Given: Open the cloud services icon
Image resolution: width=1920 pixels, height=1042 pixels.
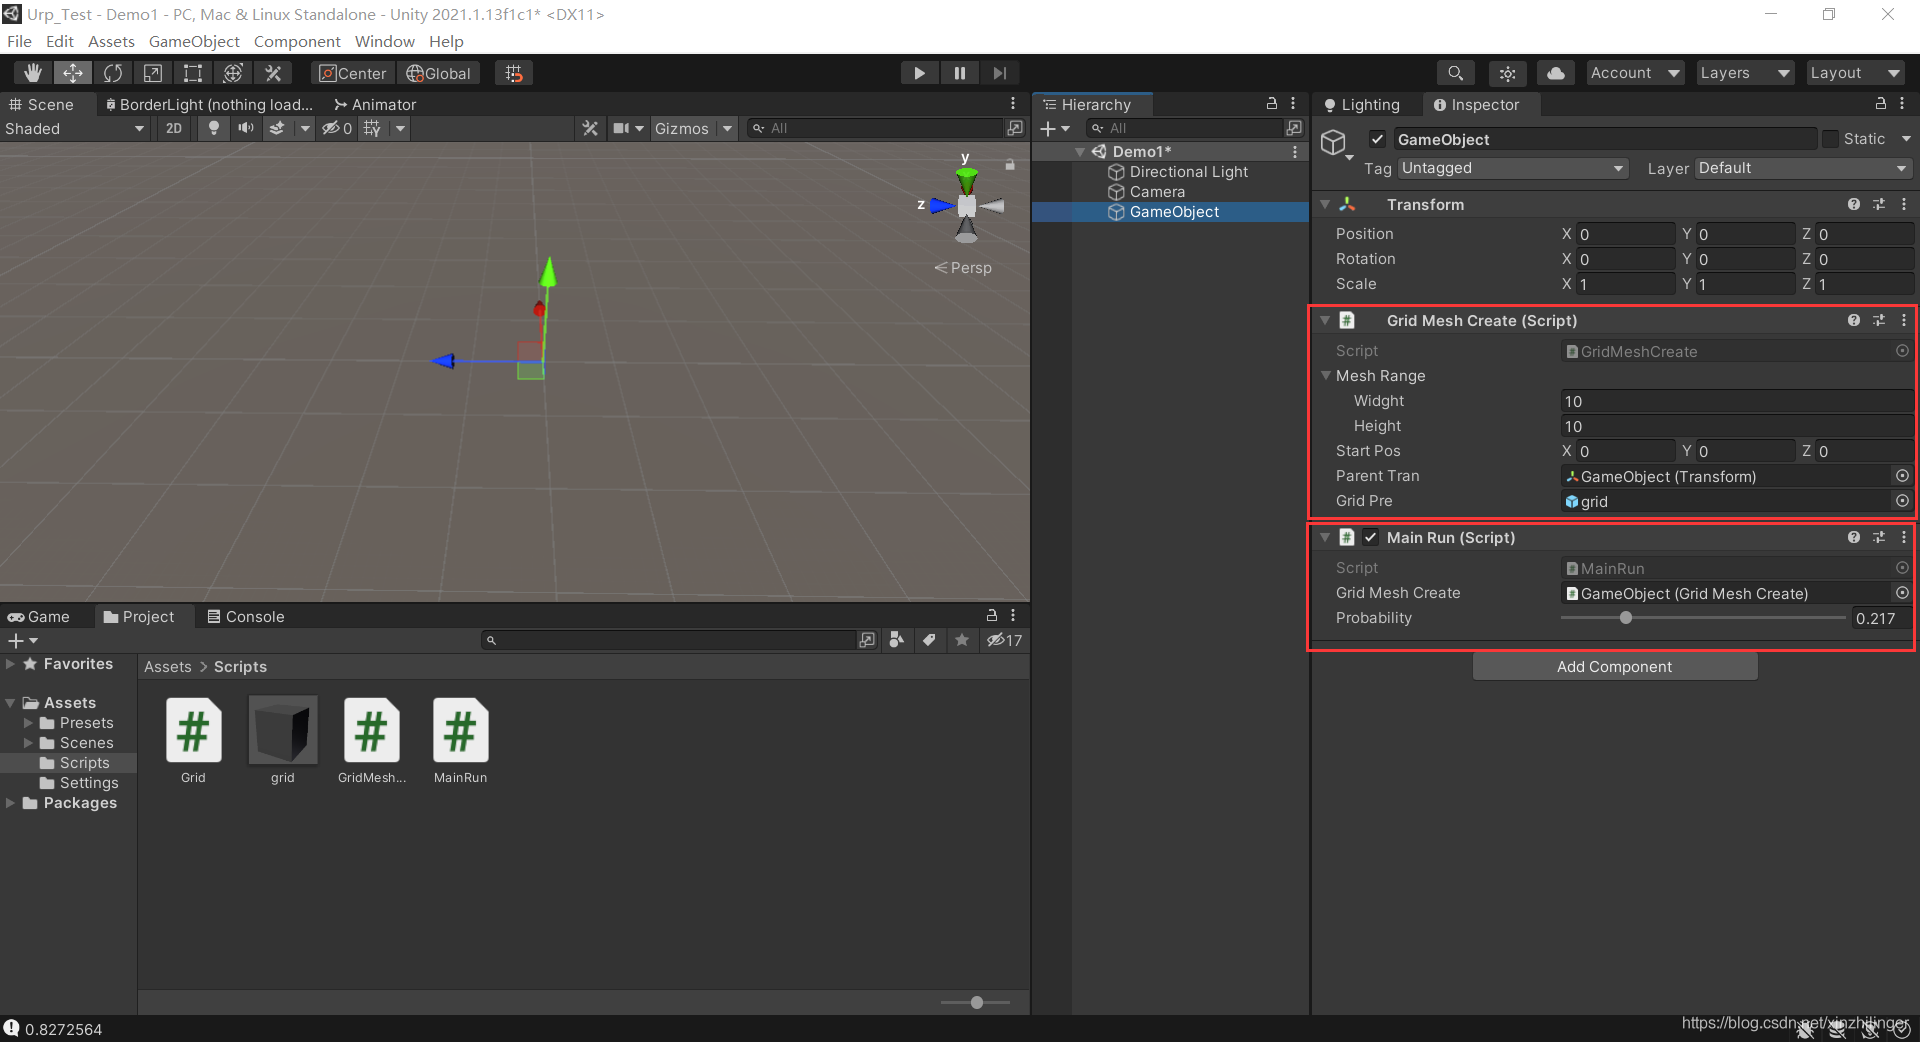Looking at the screenshot, I should click(x=1555, y=73).
